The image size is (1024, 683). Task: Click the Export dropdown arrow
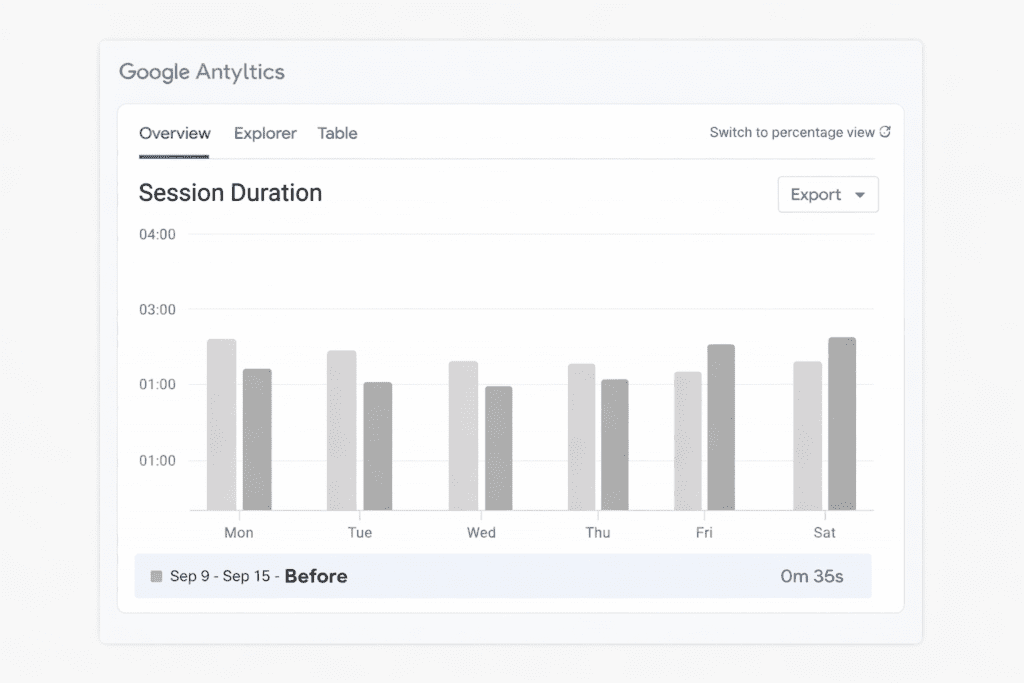click(859, 195)
